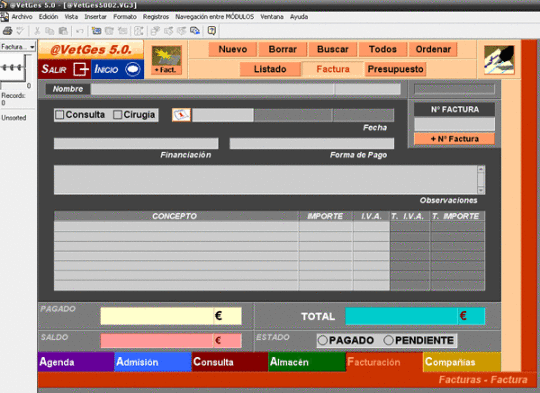Open the Consulta module tab
The height and width of the screenshot is (393, 540).
(230, 362)
